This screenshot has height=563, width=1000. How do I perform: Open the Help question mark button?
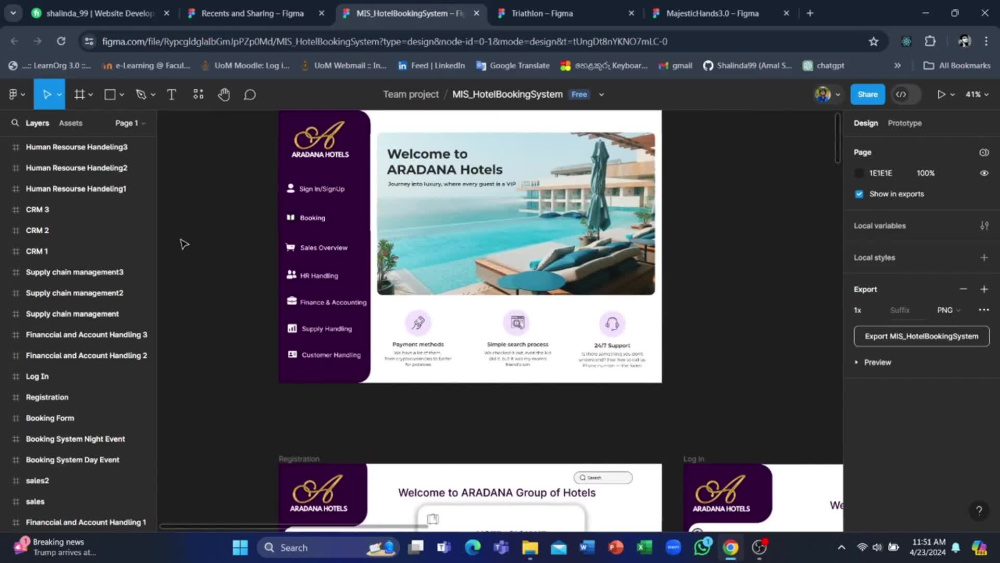(978, 510)
